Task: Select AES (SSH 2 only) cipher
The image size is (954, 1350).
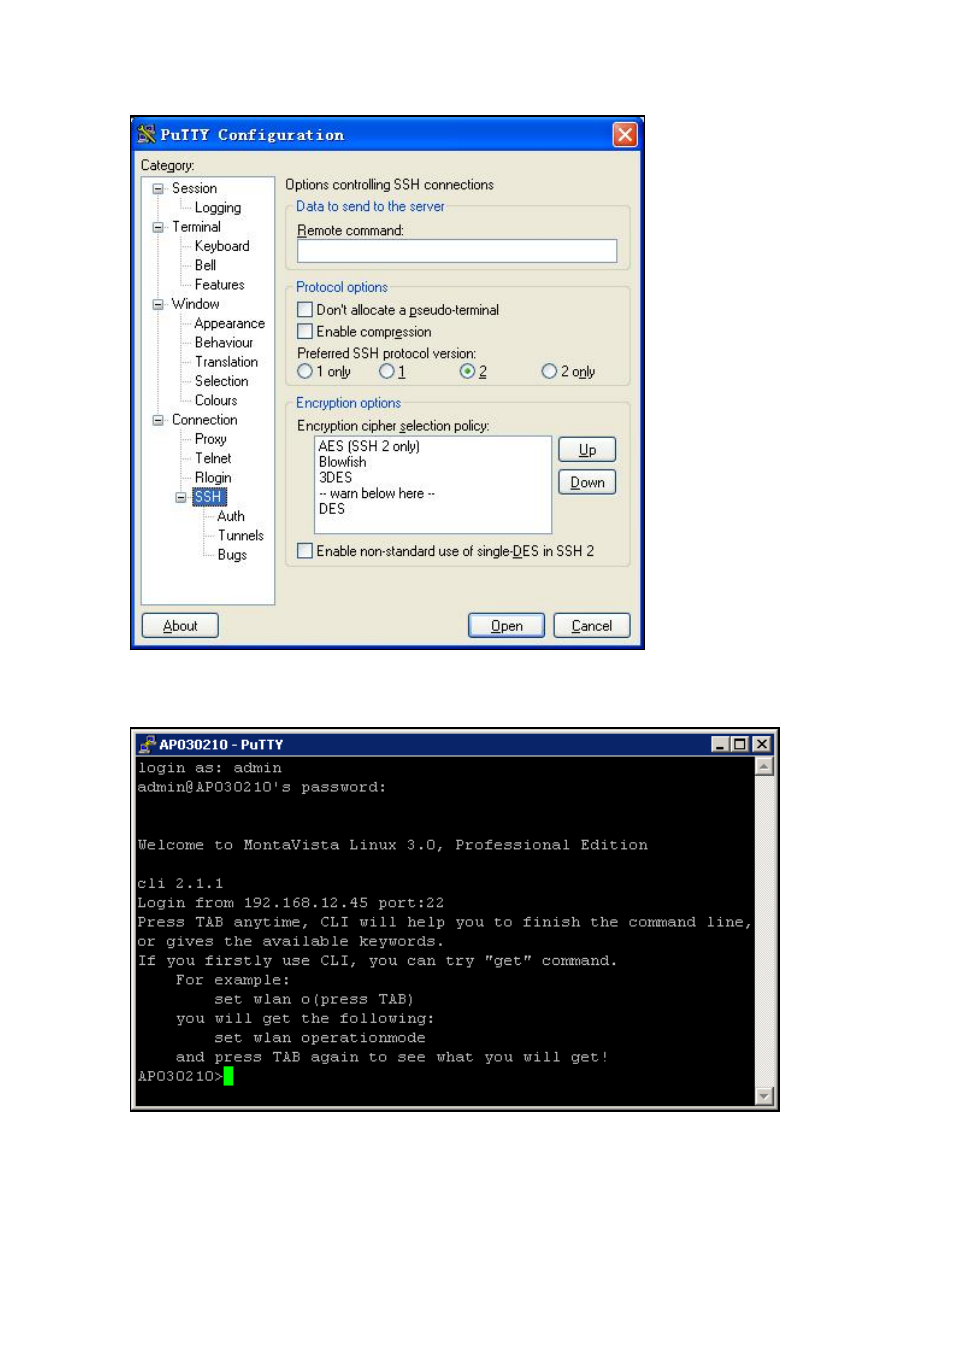Action: 369,446
